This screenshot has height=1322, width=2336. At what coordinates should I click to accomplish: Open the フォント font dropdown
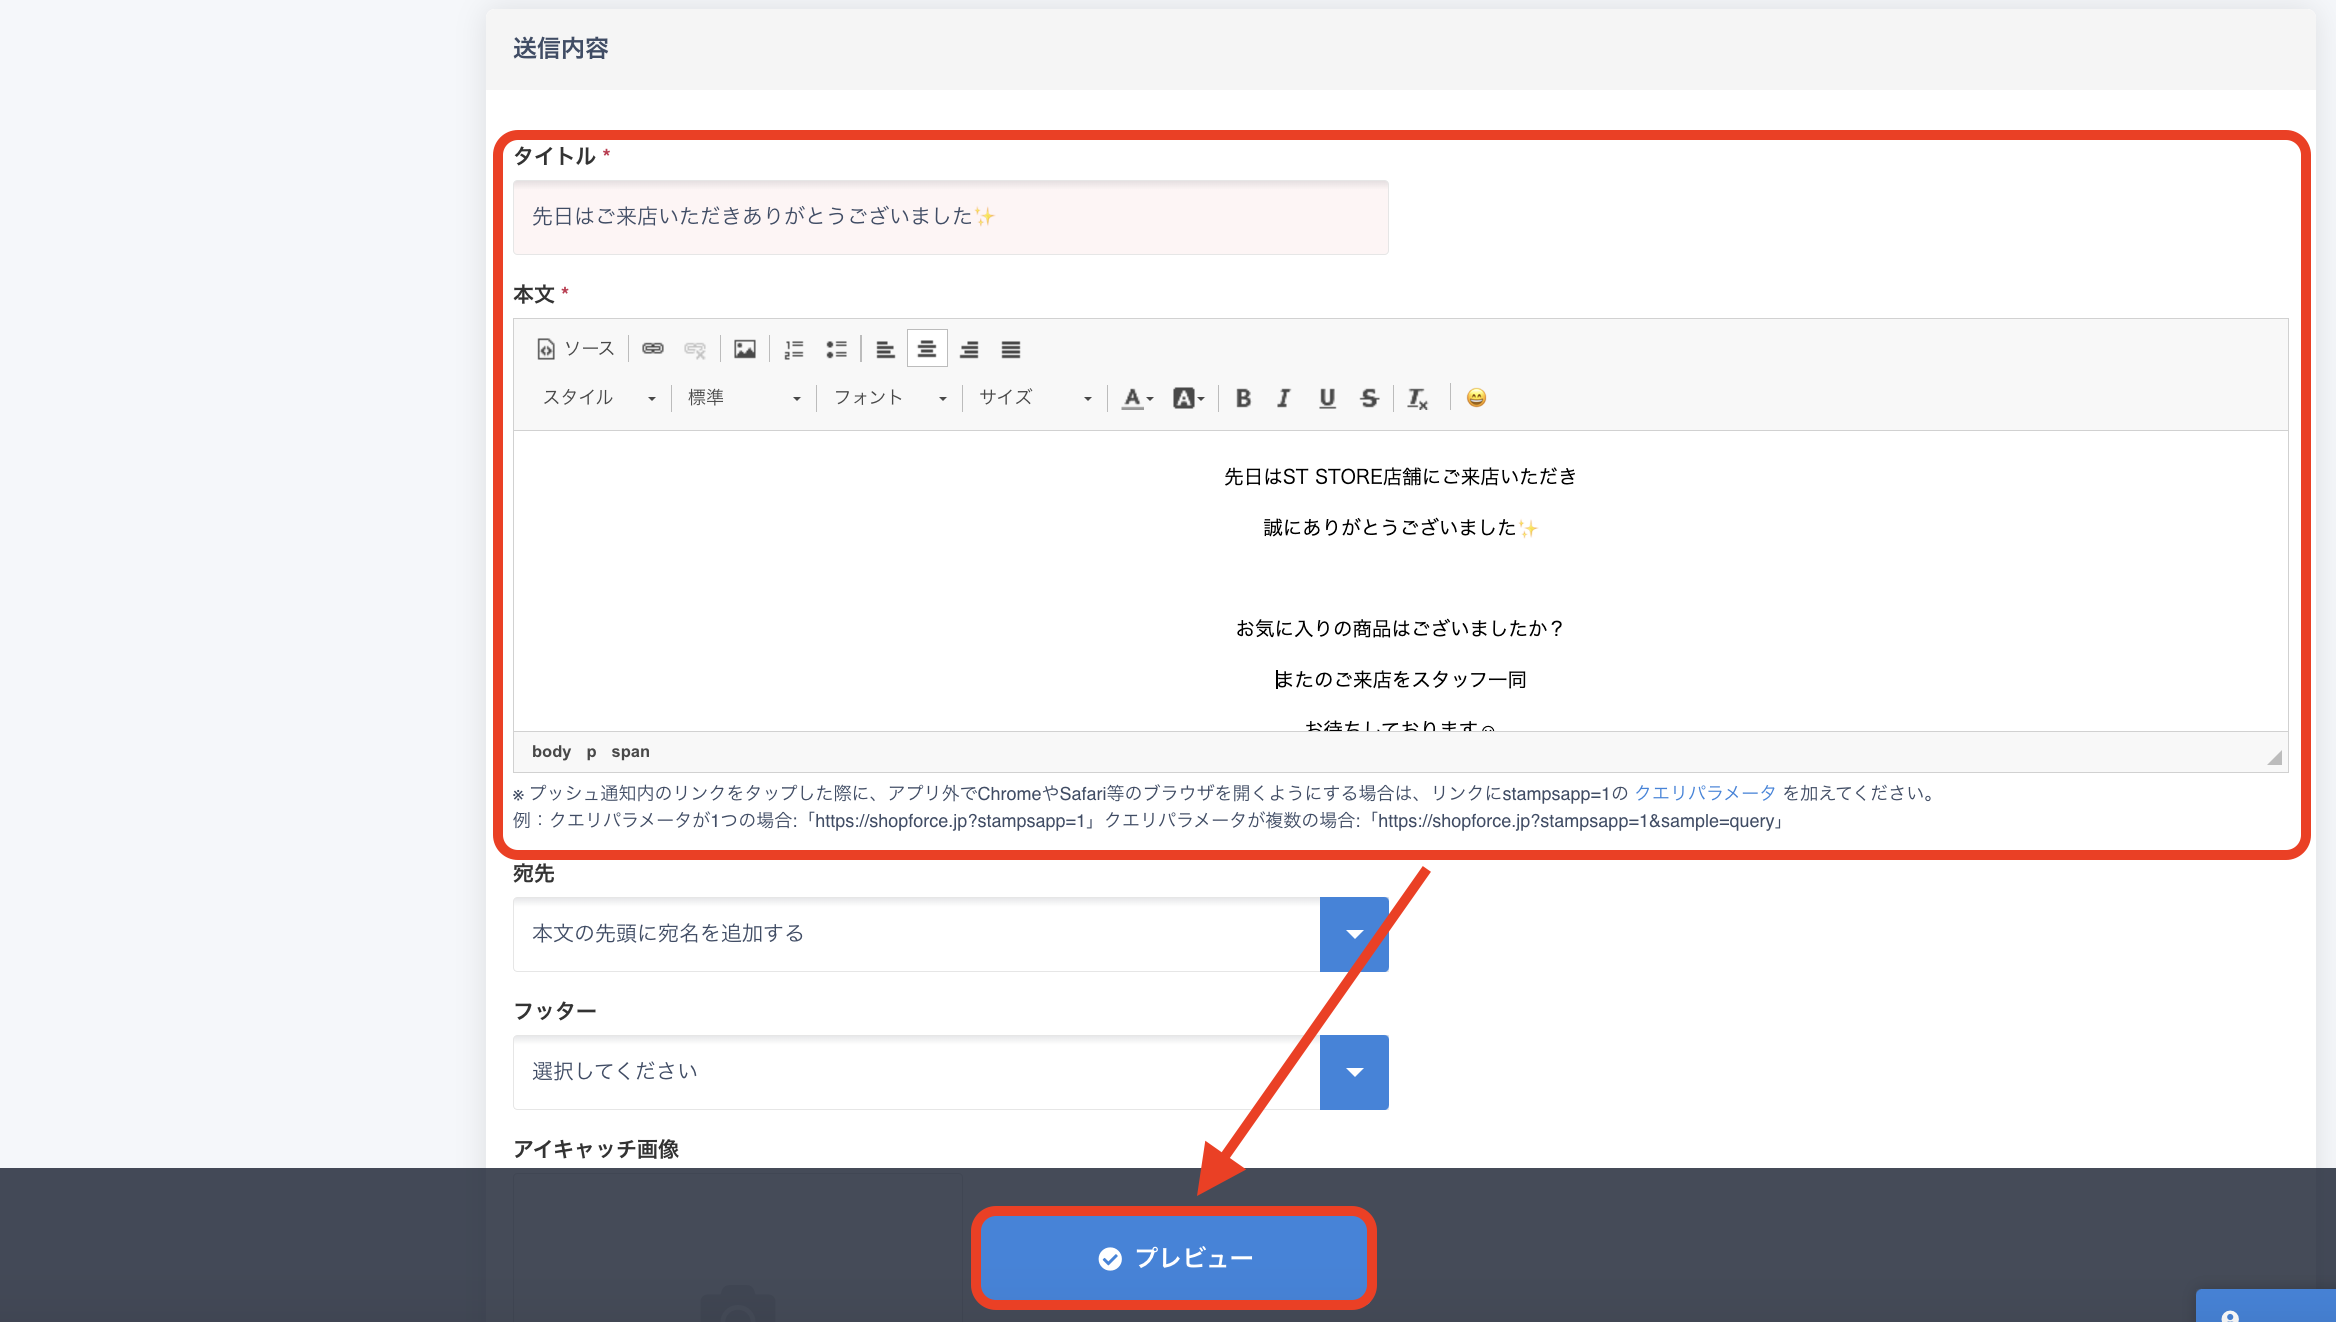889,398
